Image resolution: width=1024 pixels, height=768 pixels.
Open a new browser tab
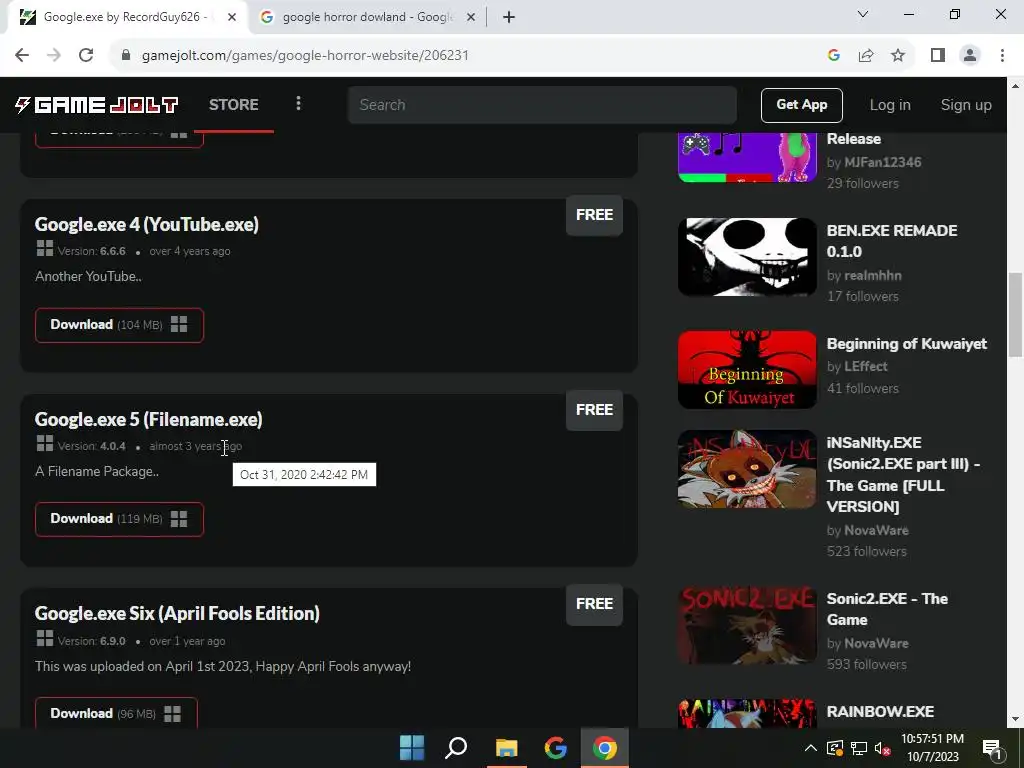coord(509,18)
